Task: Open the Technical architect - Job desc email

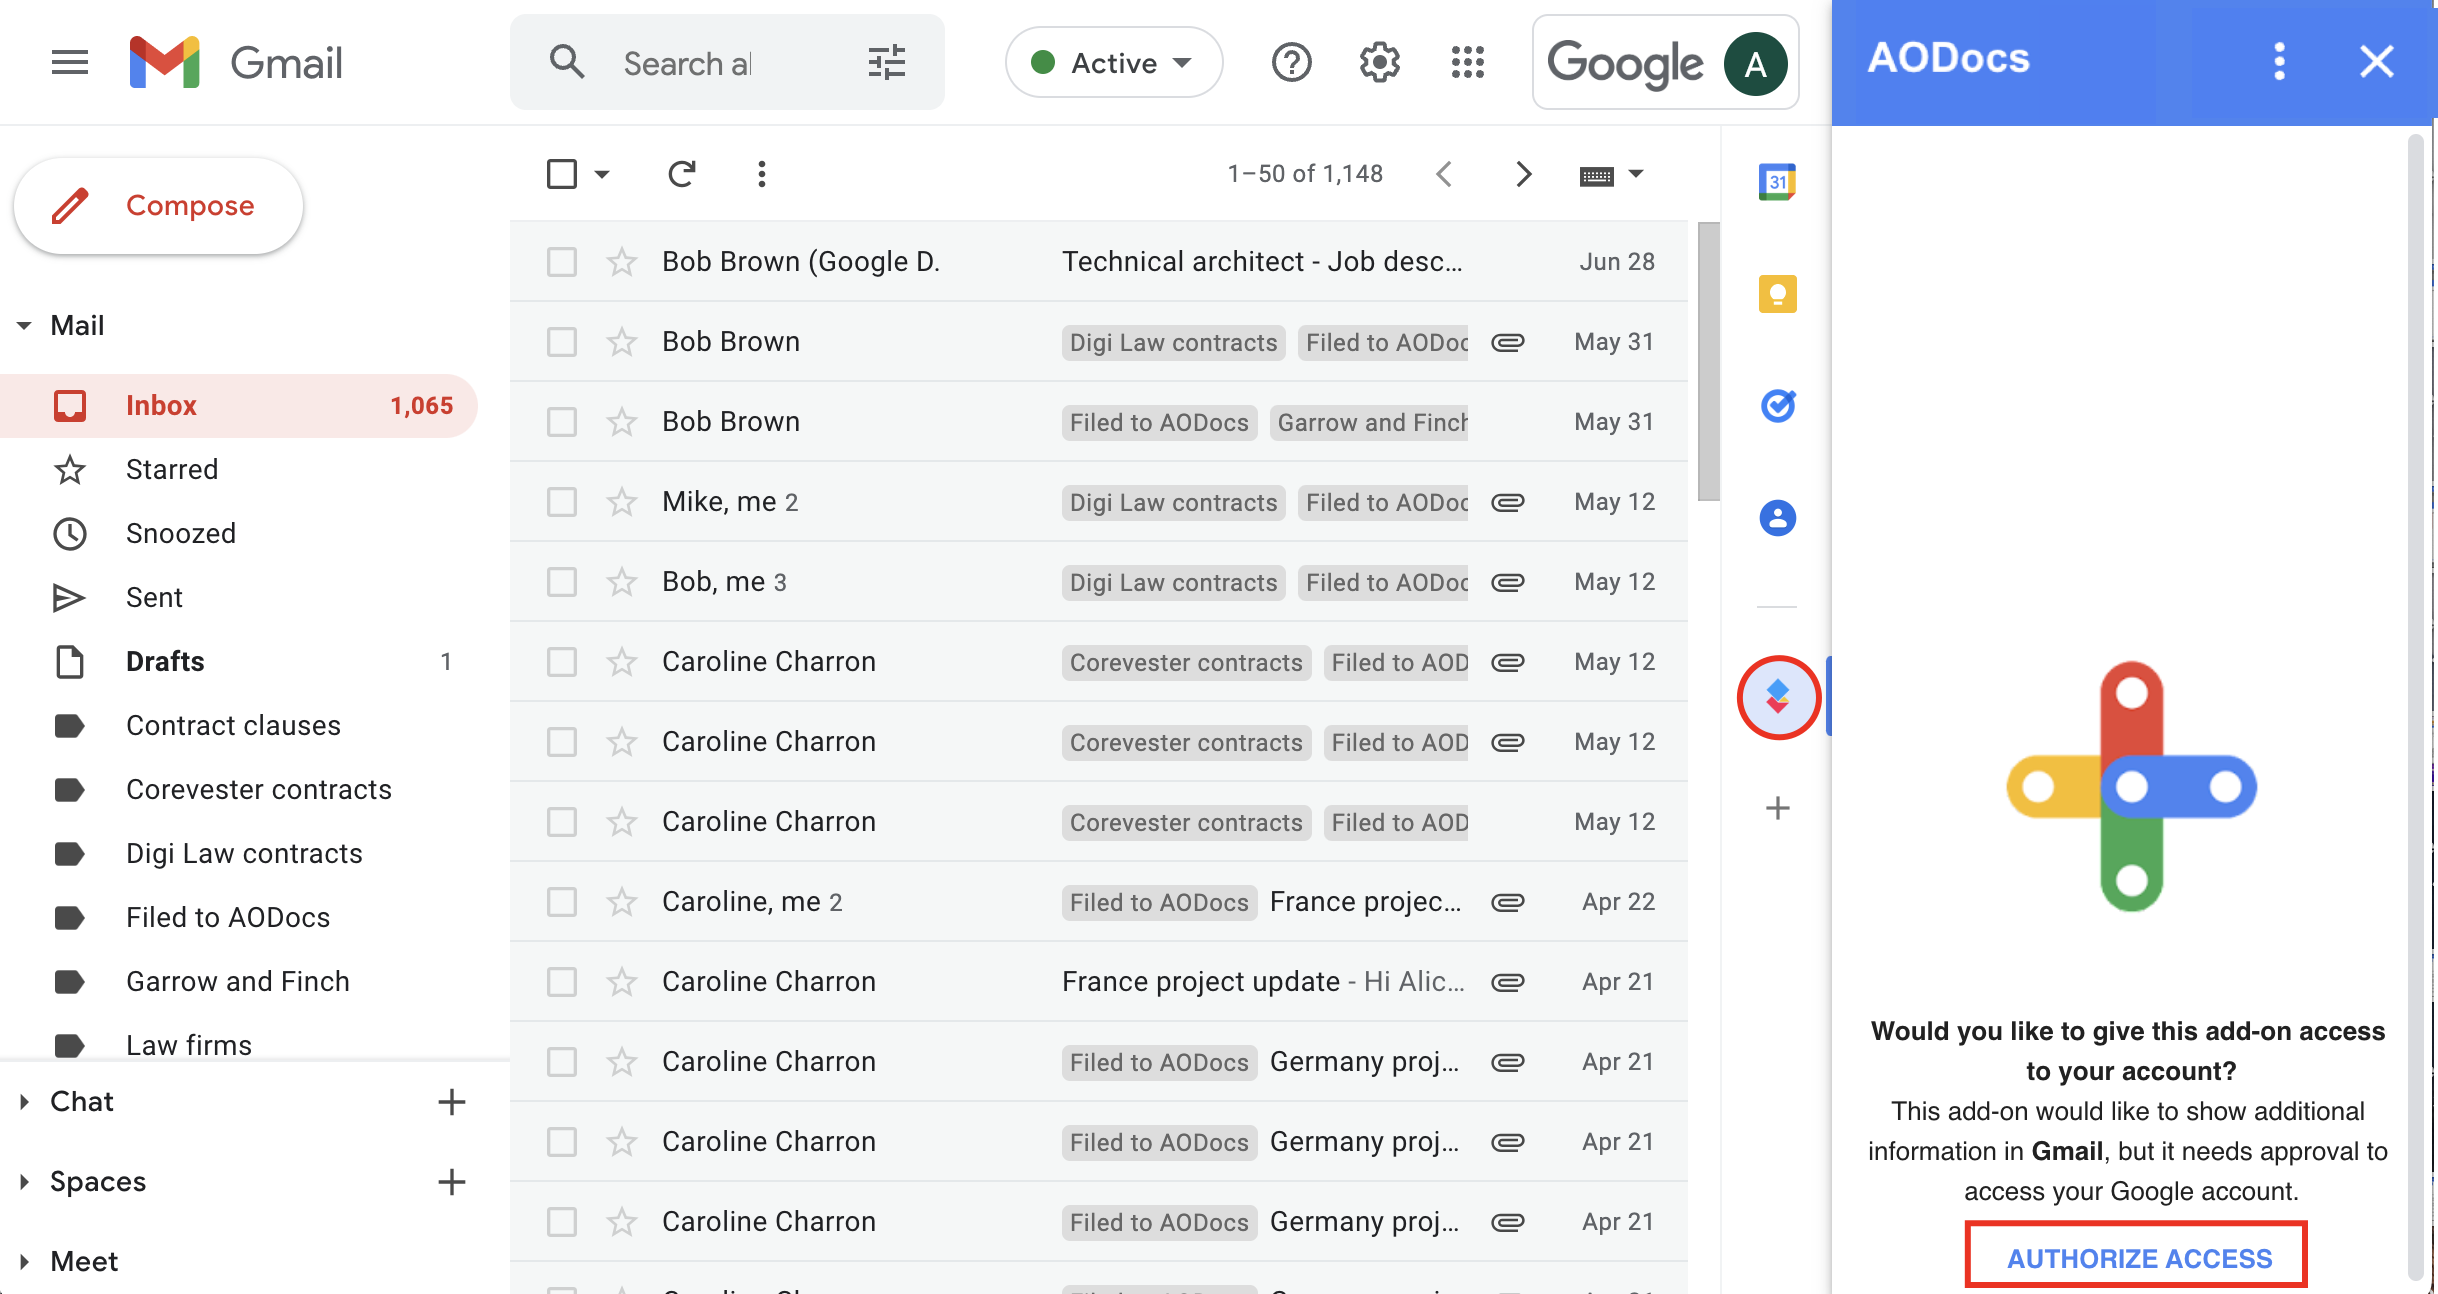Action: click(1098, 262)
